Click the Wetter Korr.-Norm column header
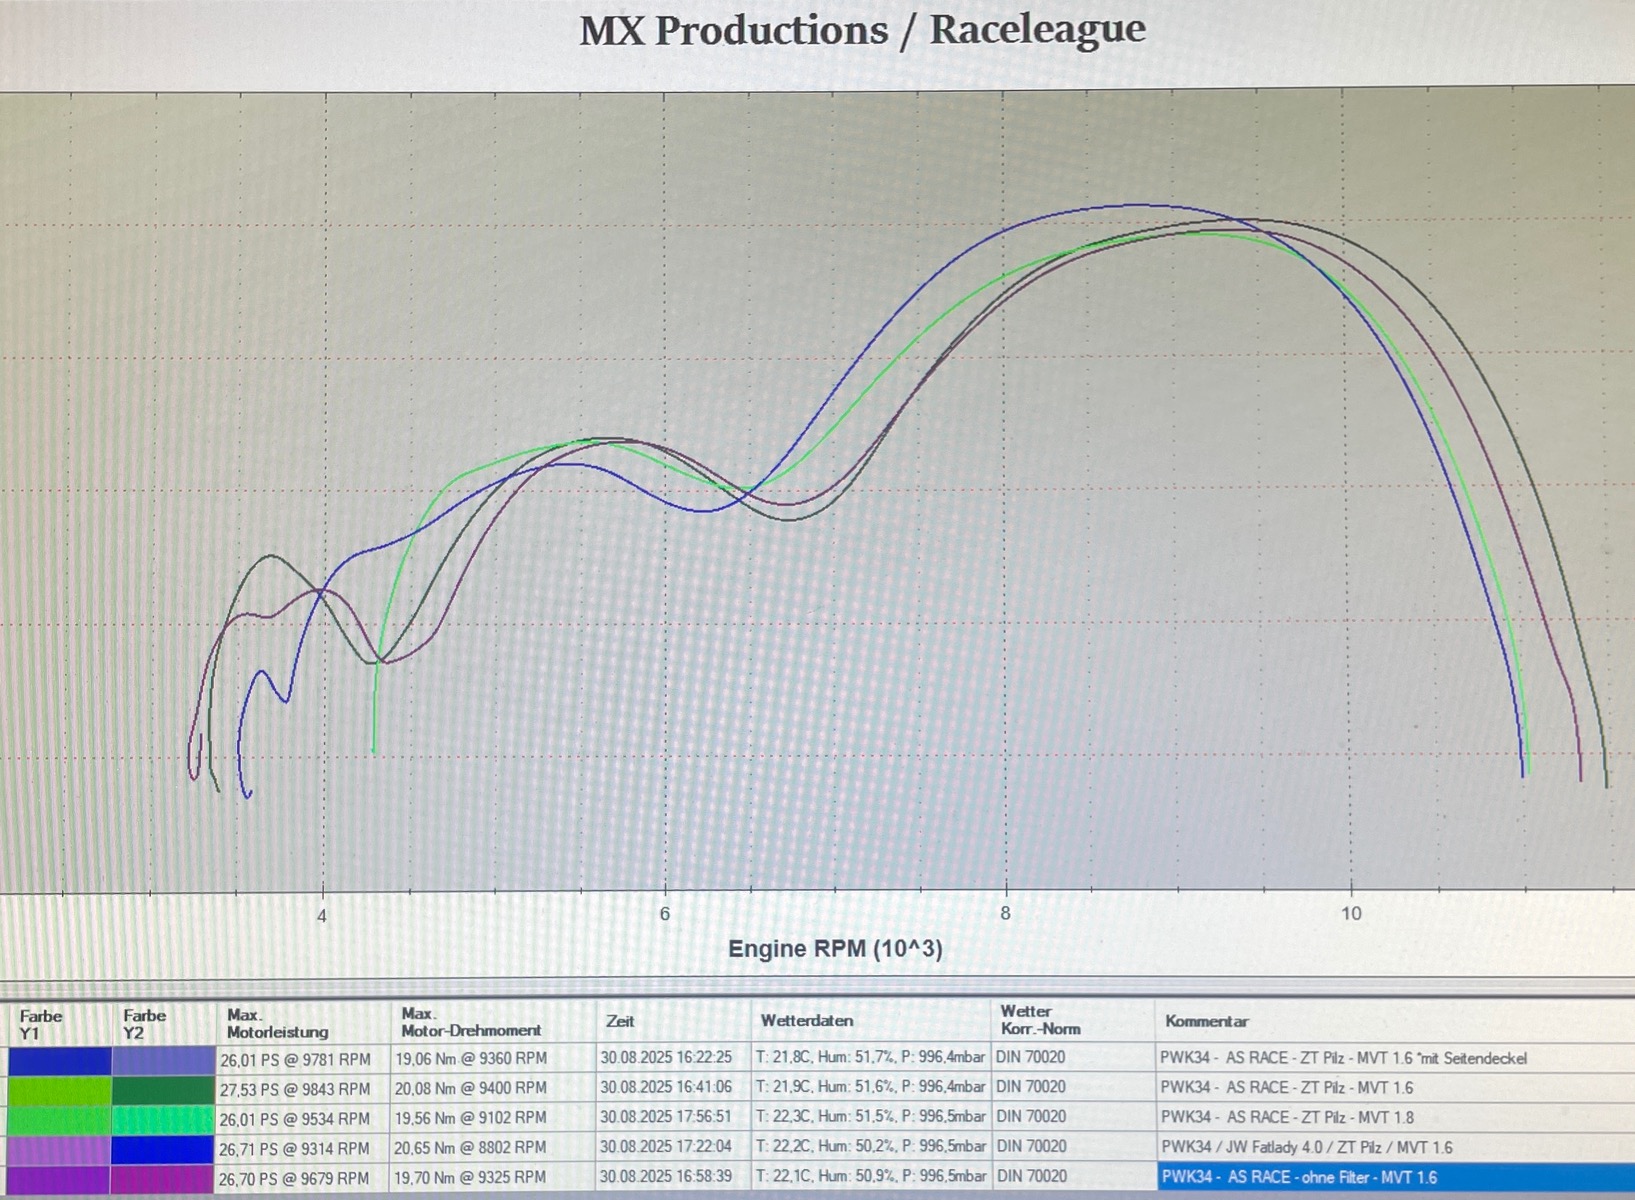 pyautogui.click(x=1040, y=1020)
